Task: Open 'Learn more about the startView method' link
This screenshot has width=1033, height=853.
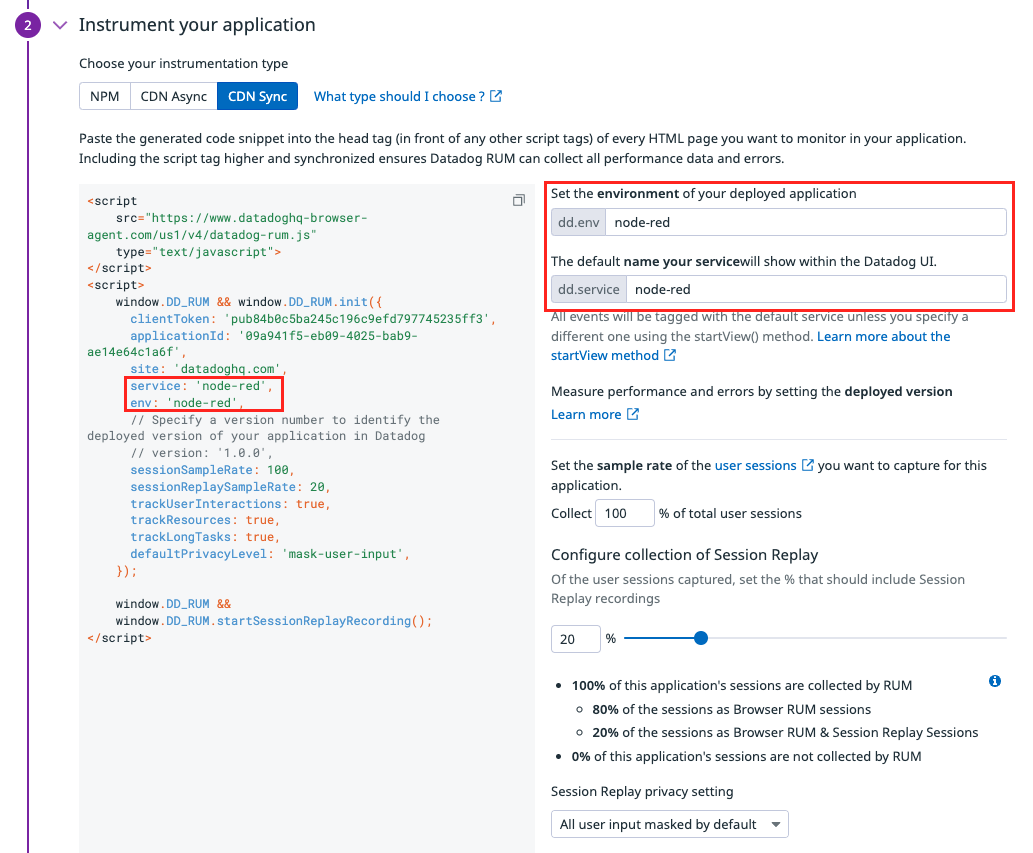Action: (x=750, y=346)
